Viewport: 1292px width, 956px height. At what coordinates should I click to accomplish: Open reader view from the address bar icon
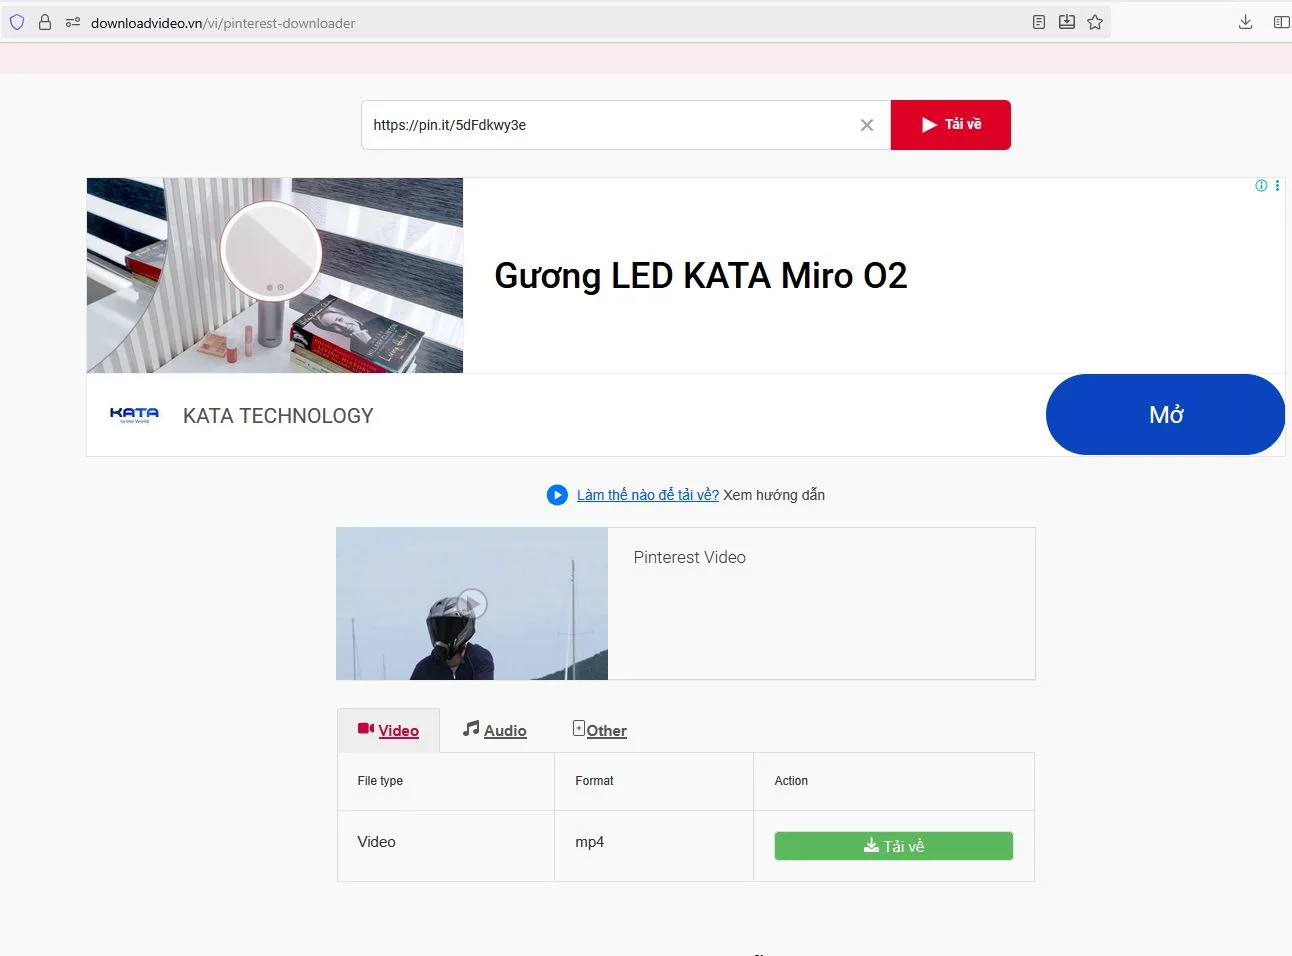click(1038, 21)
